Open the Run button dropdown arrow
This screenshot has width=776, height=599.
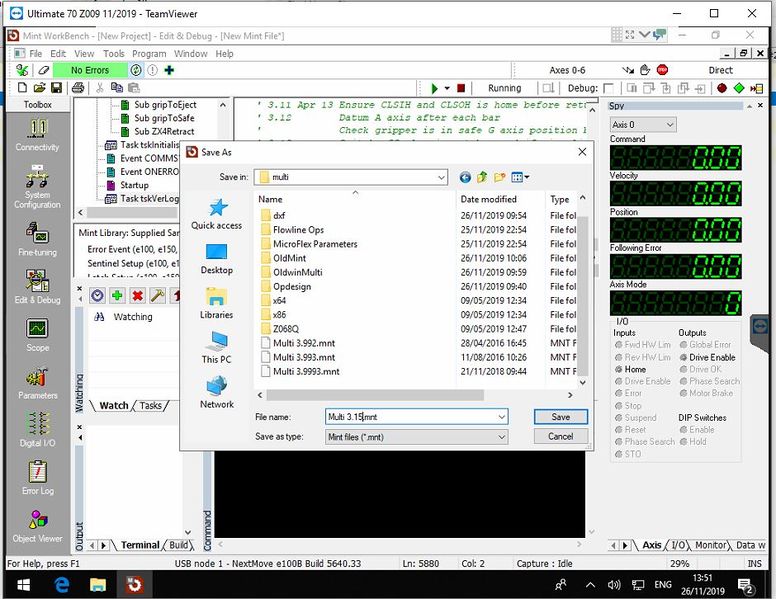click(447, 88)
